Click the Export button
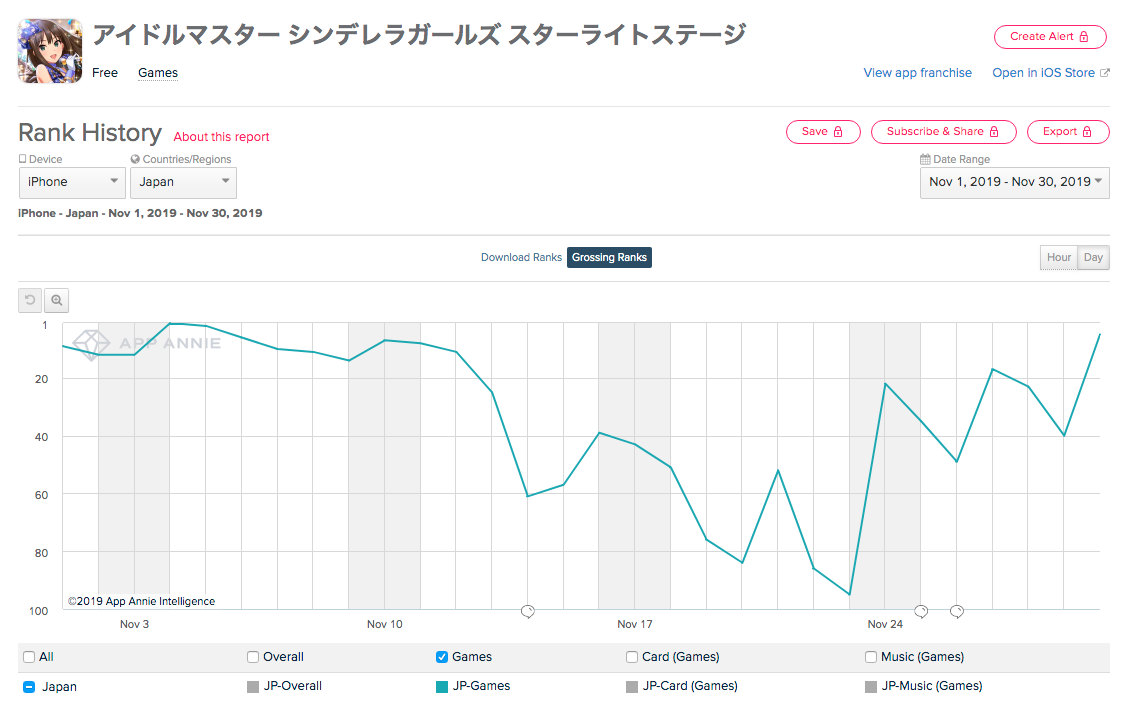The image size is (1125, 712). click(x=1068, y=132)
